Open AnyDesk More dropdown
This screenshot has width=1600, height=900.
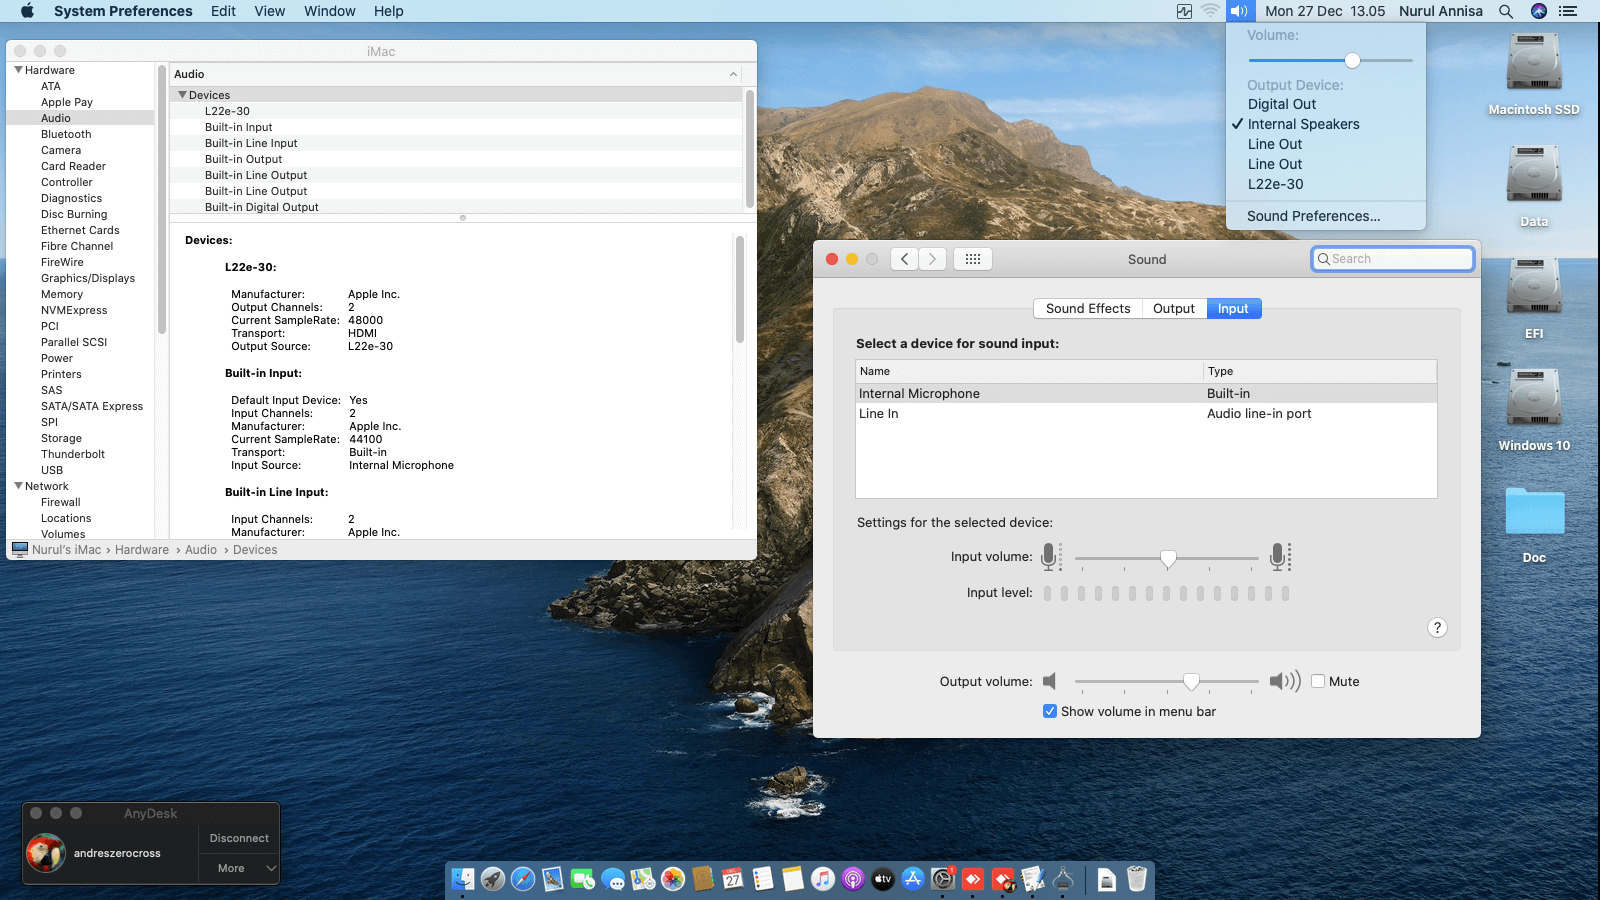point(239,868)
